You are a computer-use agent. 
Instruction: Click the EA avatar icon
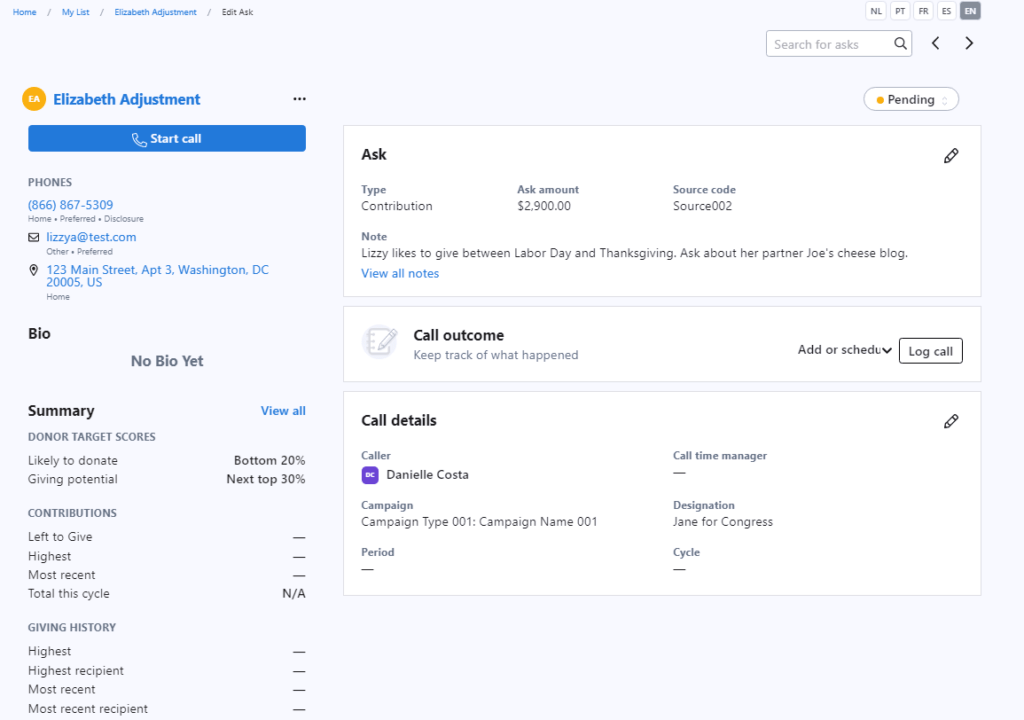34,99
